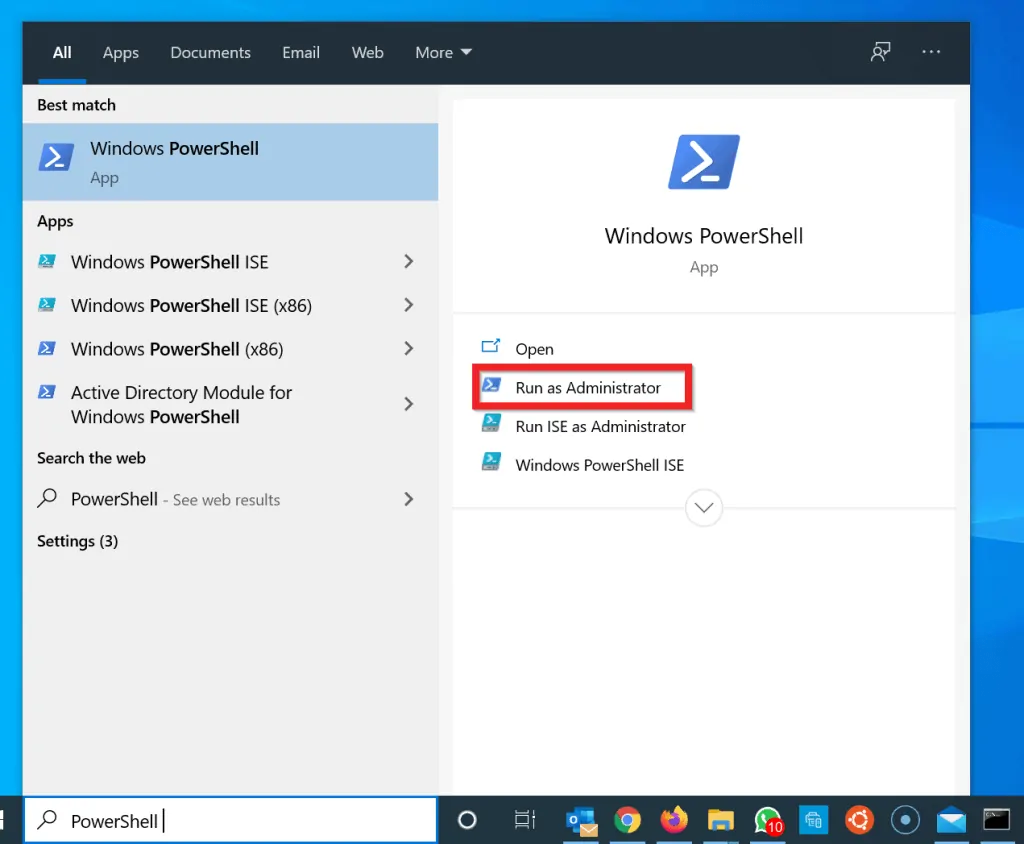The width and height of the screenshot is (1024, 844).
Task: Click the Cortana circle in the taskbar
Action: click(x=466, y=820)
